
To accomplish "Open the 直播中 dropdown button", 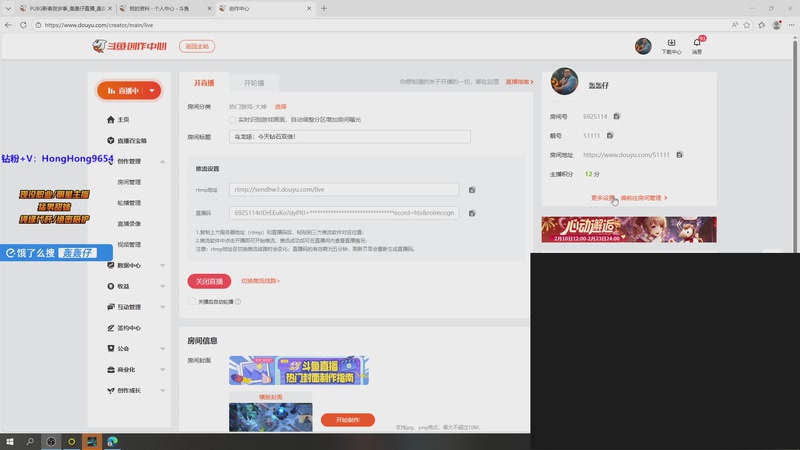I will point(129,90).
